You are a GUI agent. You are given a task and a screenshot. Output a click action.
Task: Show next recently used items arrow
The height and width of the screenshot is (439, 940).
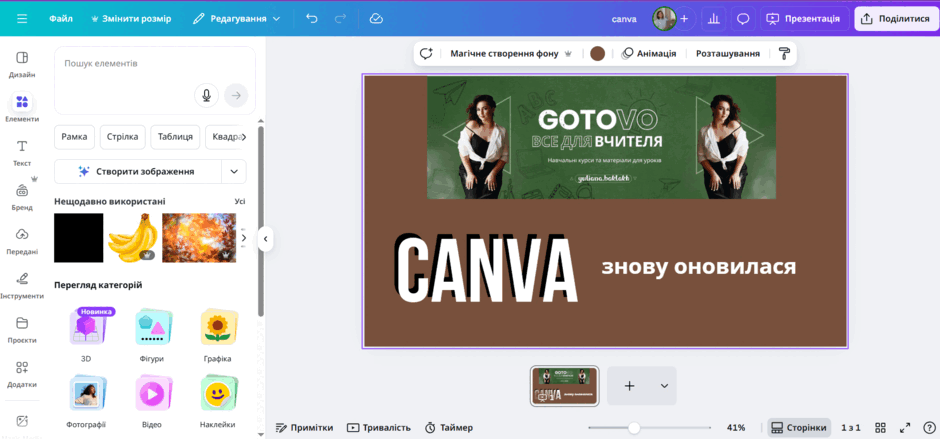tap(243, 237)
